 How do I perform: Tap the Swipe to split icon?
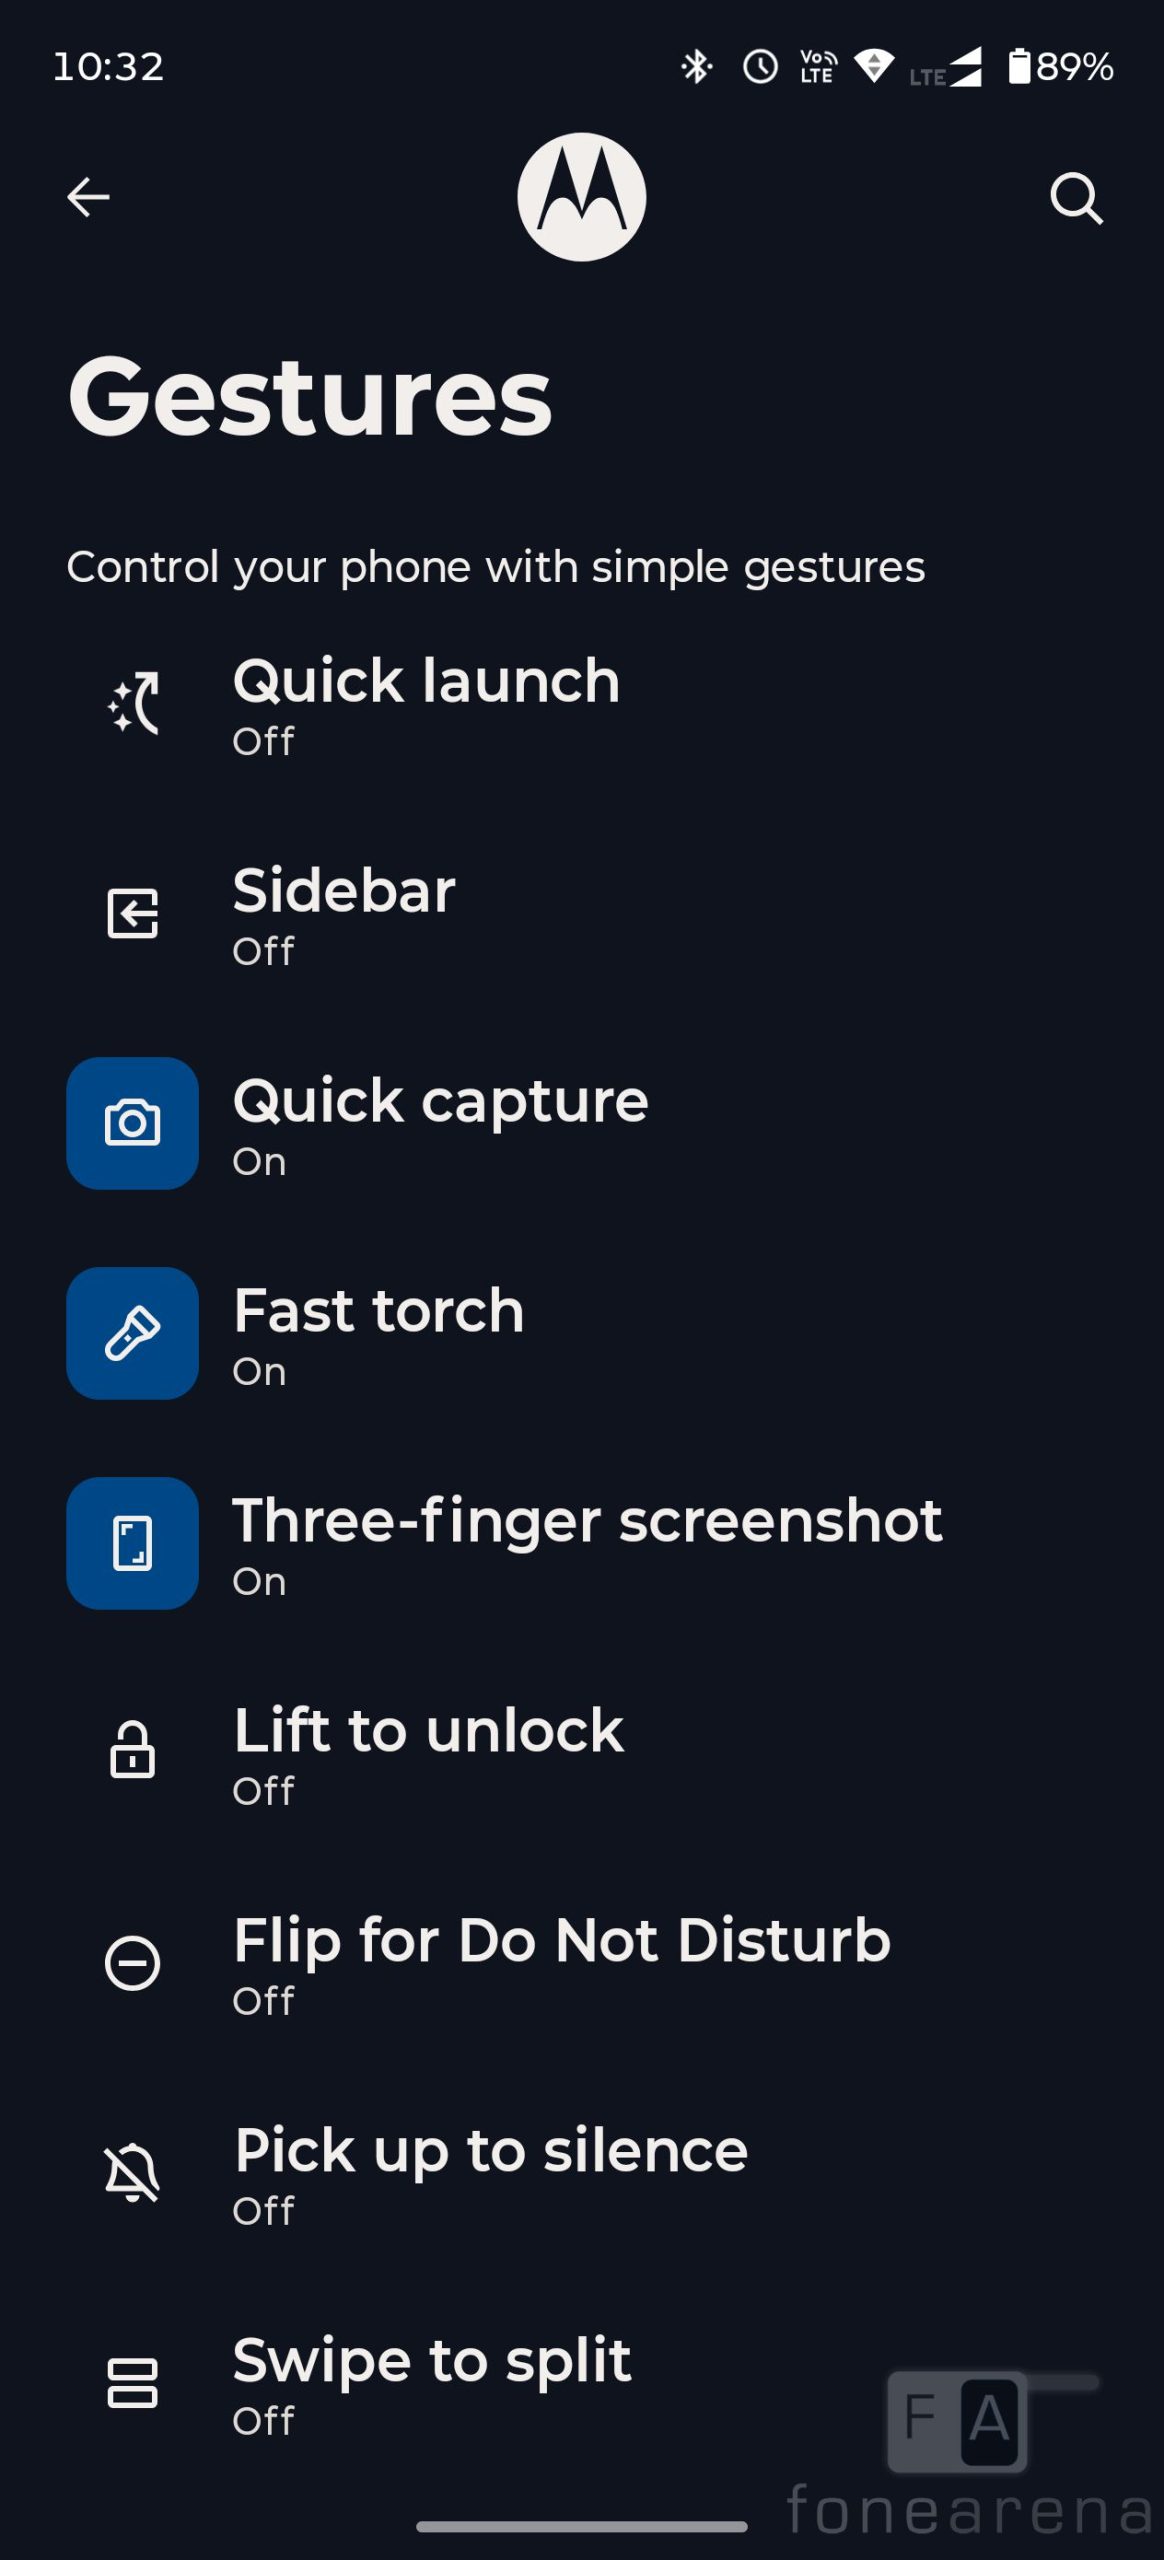click(133, 2383)
